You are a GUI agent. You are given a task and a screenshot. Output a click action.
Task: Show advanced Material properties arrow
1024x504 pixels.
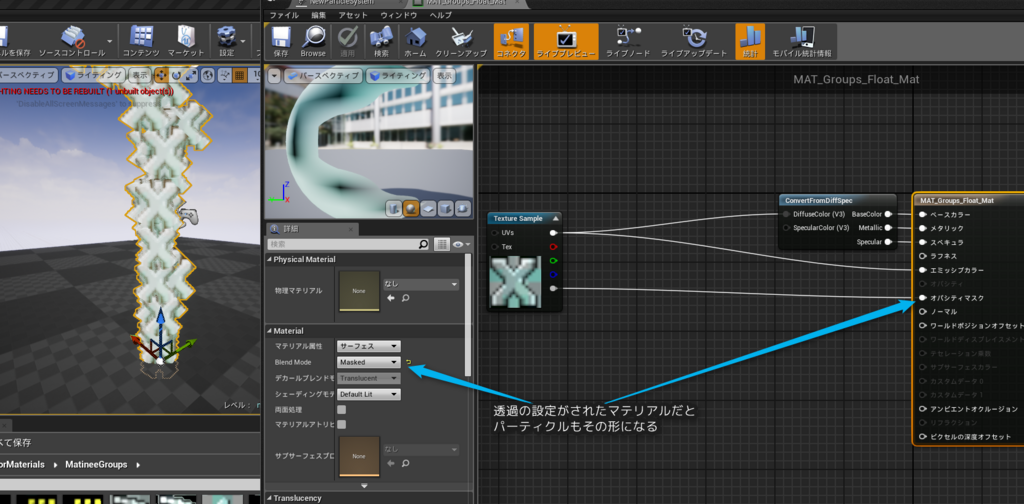[x=364, y=486]
